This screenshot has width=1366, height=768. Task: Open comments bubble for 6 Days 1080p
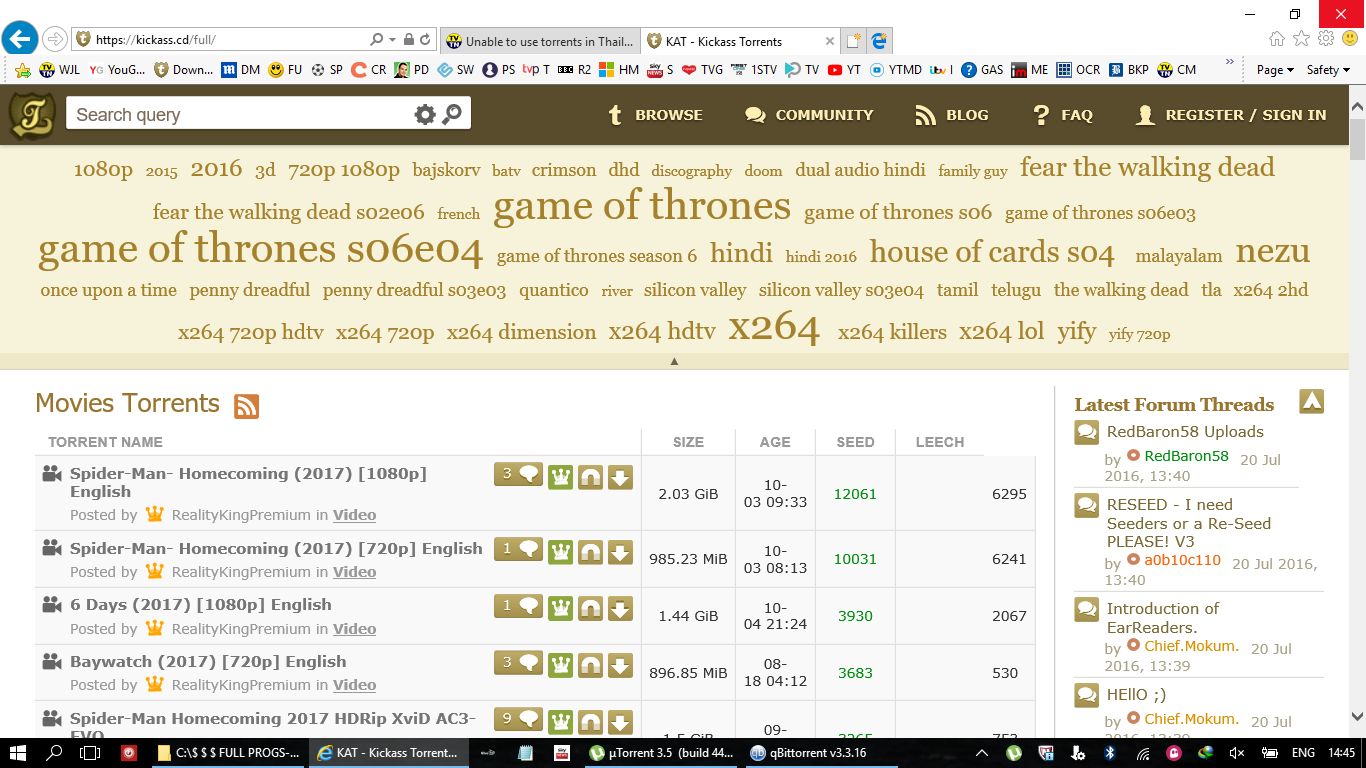tap(518, 605)
